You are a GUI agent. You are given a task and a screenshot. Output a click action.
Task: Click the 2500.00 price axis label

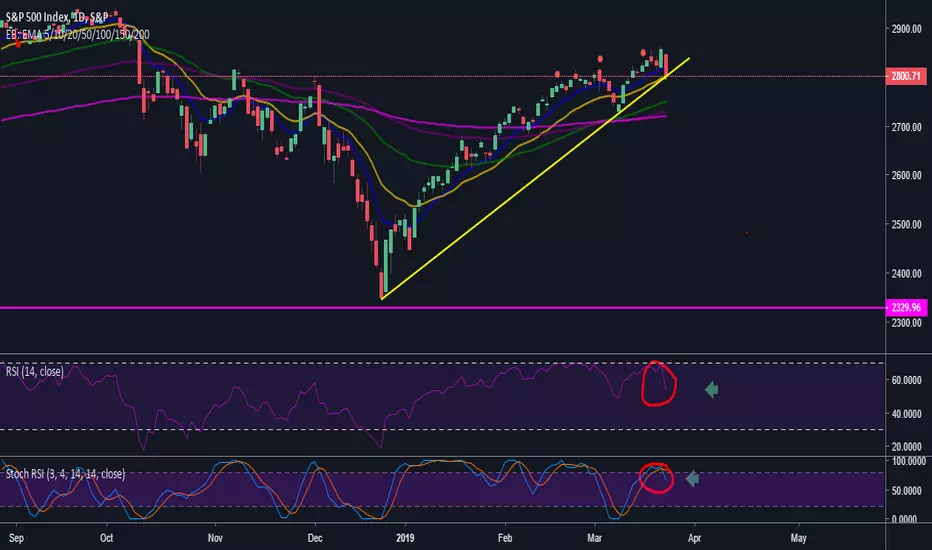pos(906,224)
